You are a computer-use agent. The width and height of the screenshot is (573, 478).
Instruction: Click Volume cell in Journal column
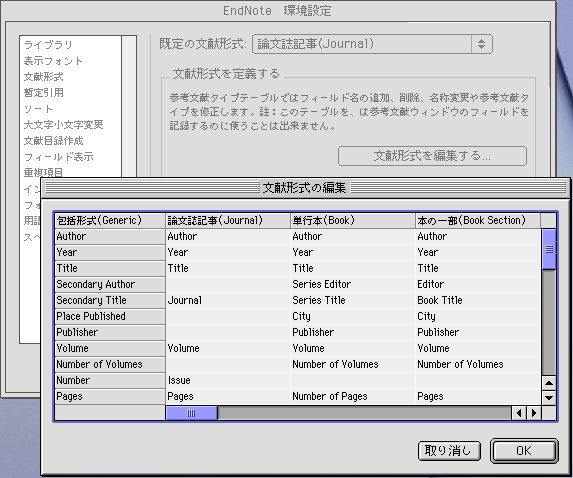228,349
